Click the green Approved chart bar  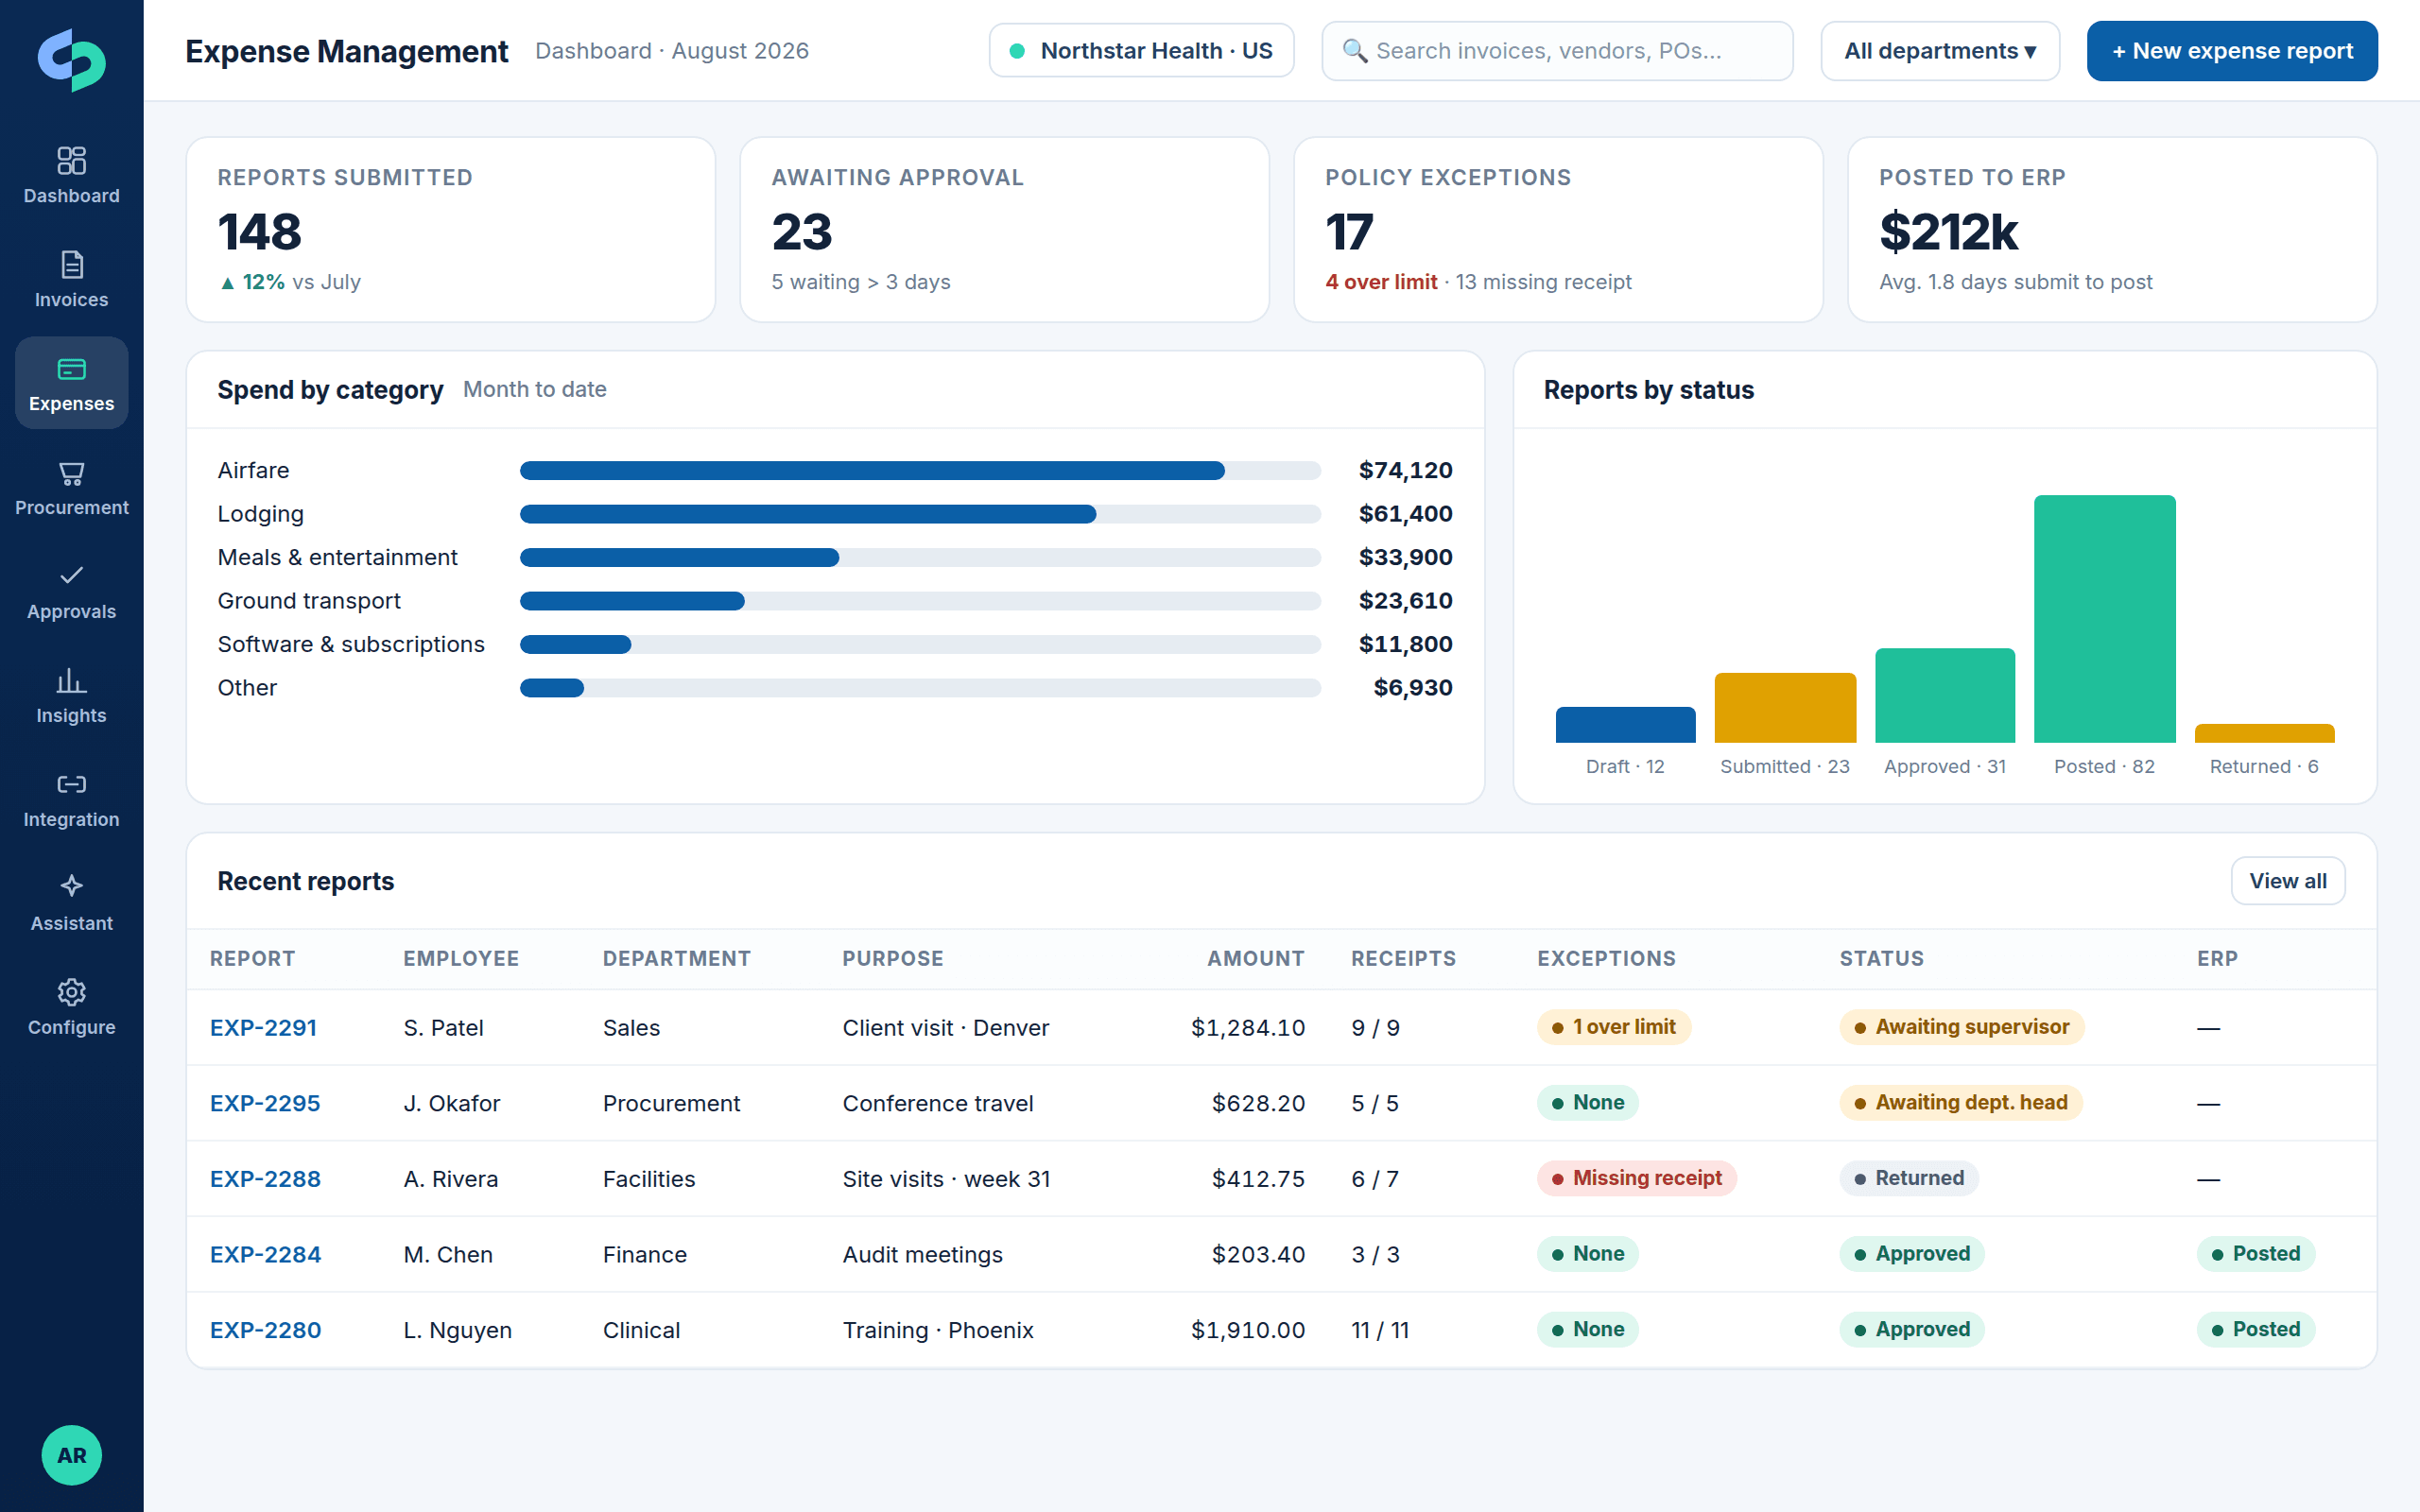pos(1945,696)
